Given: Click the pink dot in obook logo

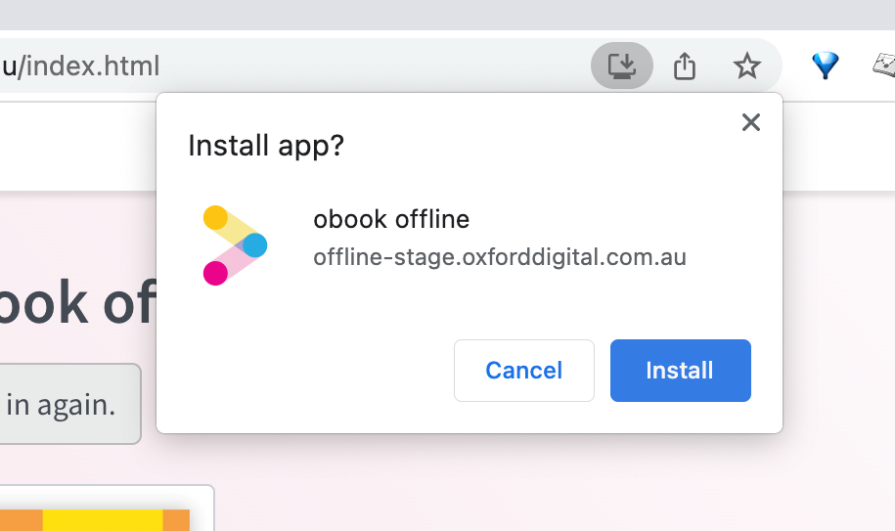Looking at the screenshot, I should point(215,273).
